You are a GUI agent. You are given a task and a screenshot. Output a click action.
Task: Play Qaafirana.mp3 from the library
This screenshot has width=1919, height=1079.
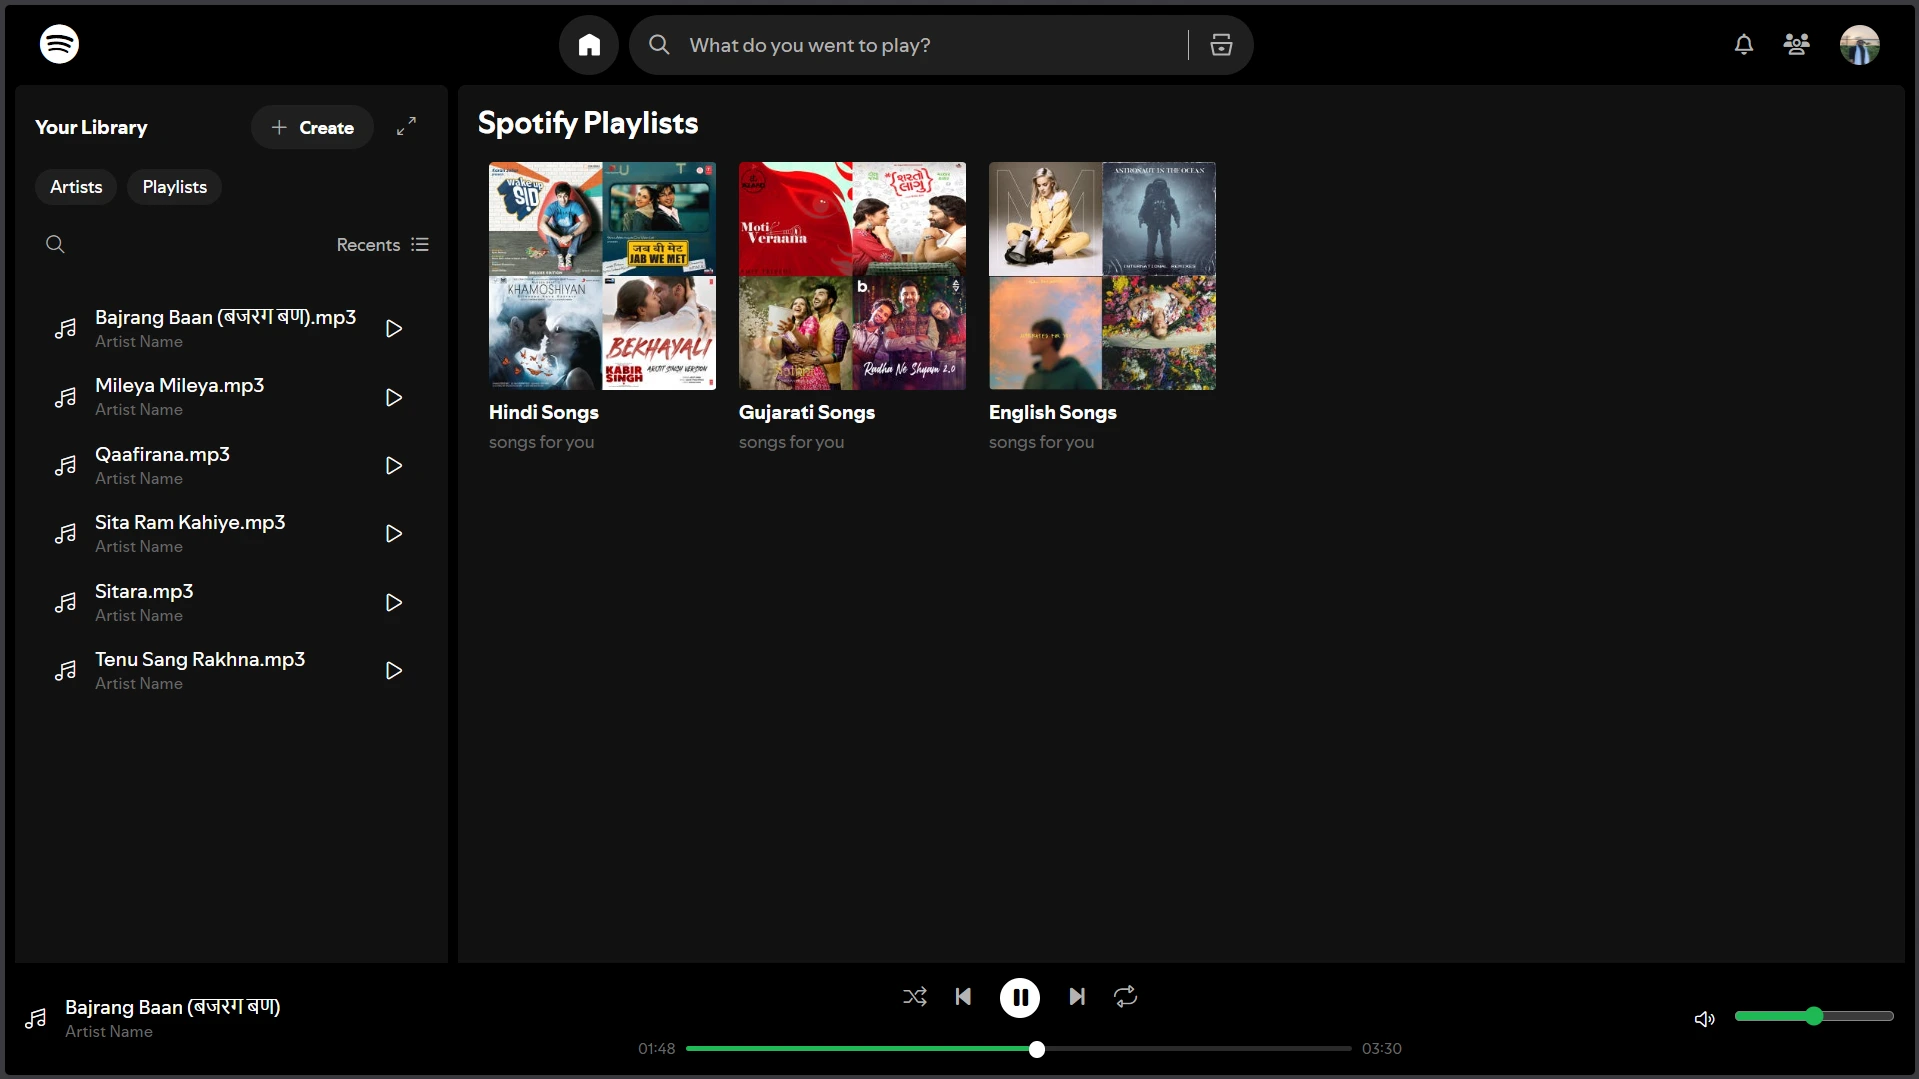click(392, 465)
